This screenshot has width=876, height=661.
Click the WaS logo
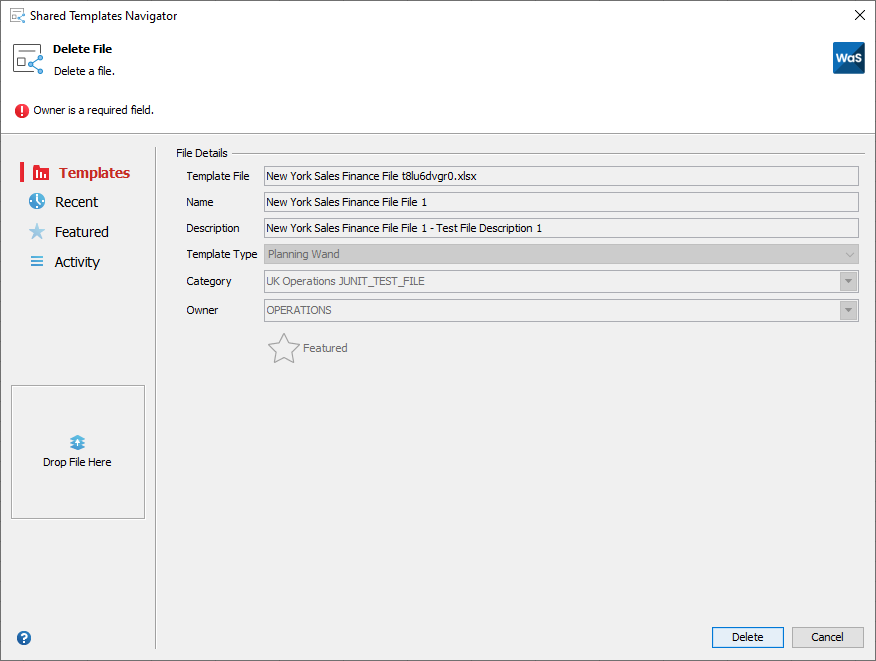coord(848,58)
